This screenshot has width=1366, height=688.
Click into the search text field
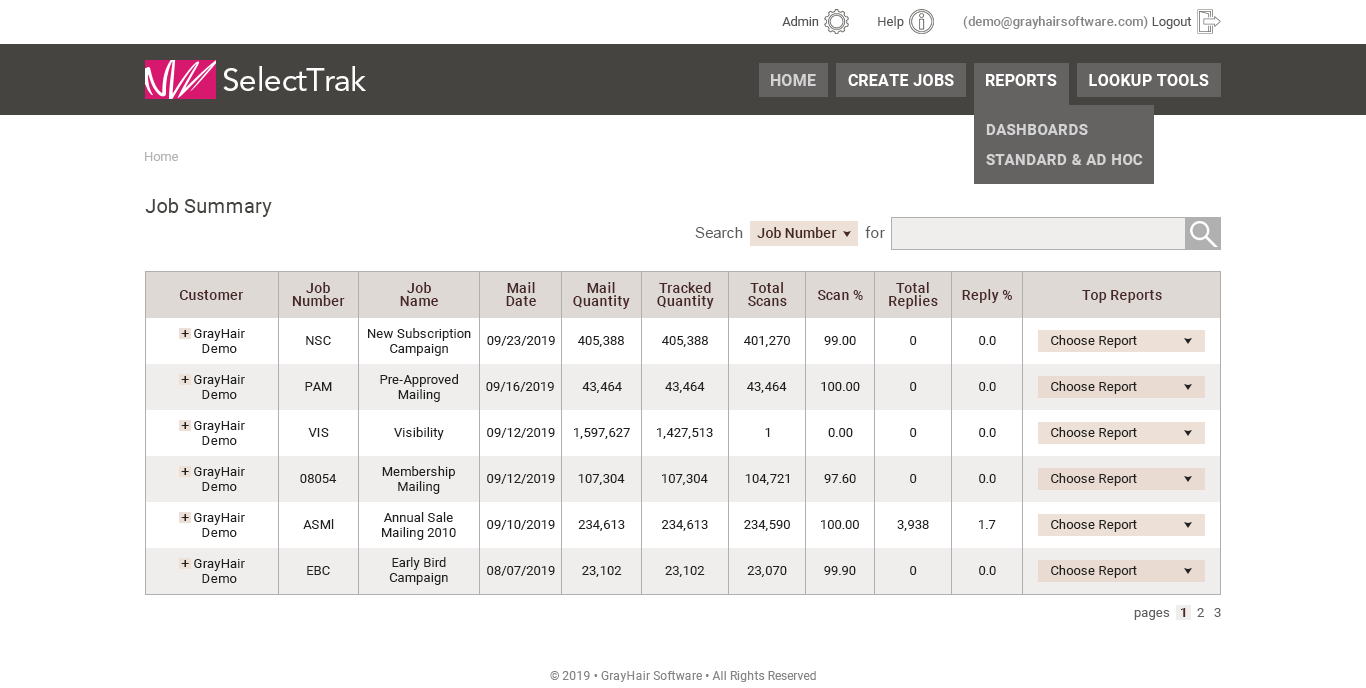pyautogui.click(x=1037, y=234)
